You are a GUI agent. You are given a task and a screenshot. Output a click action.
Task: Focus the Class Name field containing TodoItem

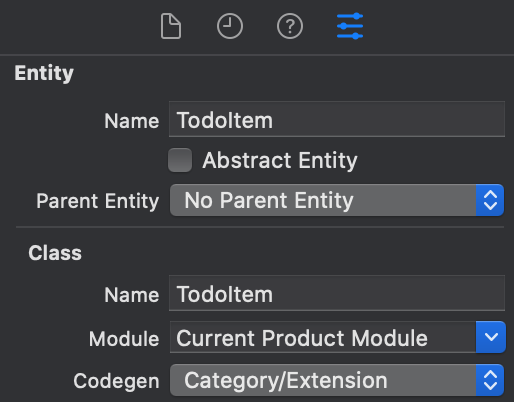click(x=337, y=293)
